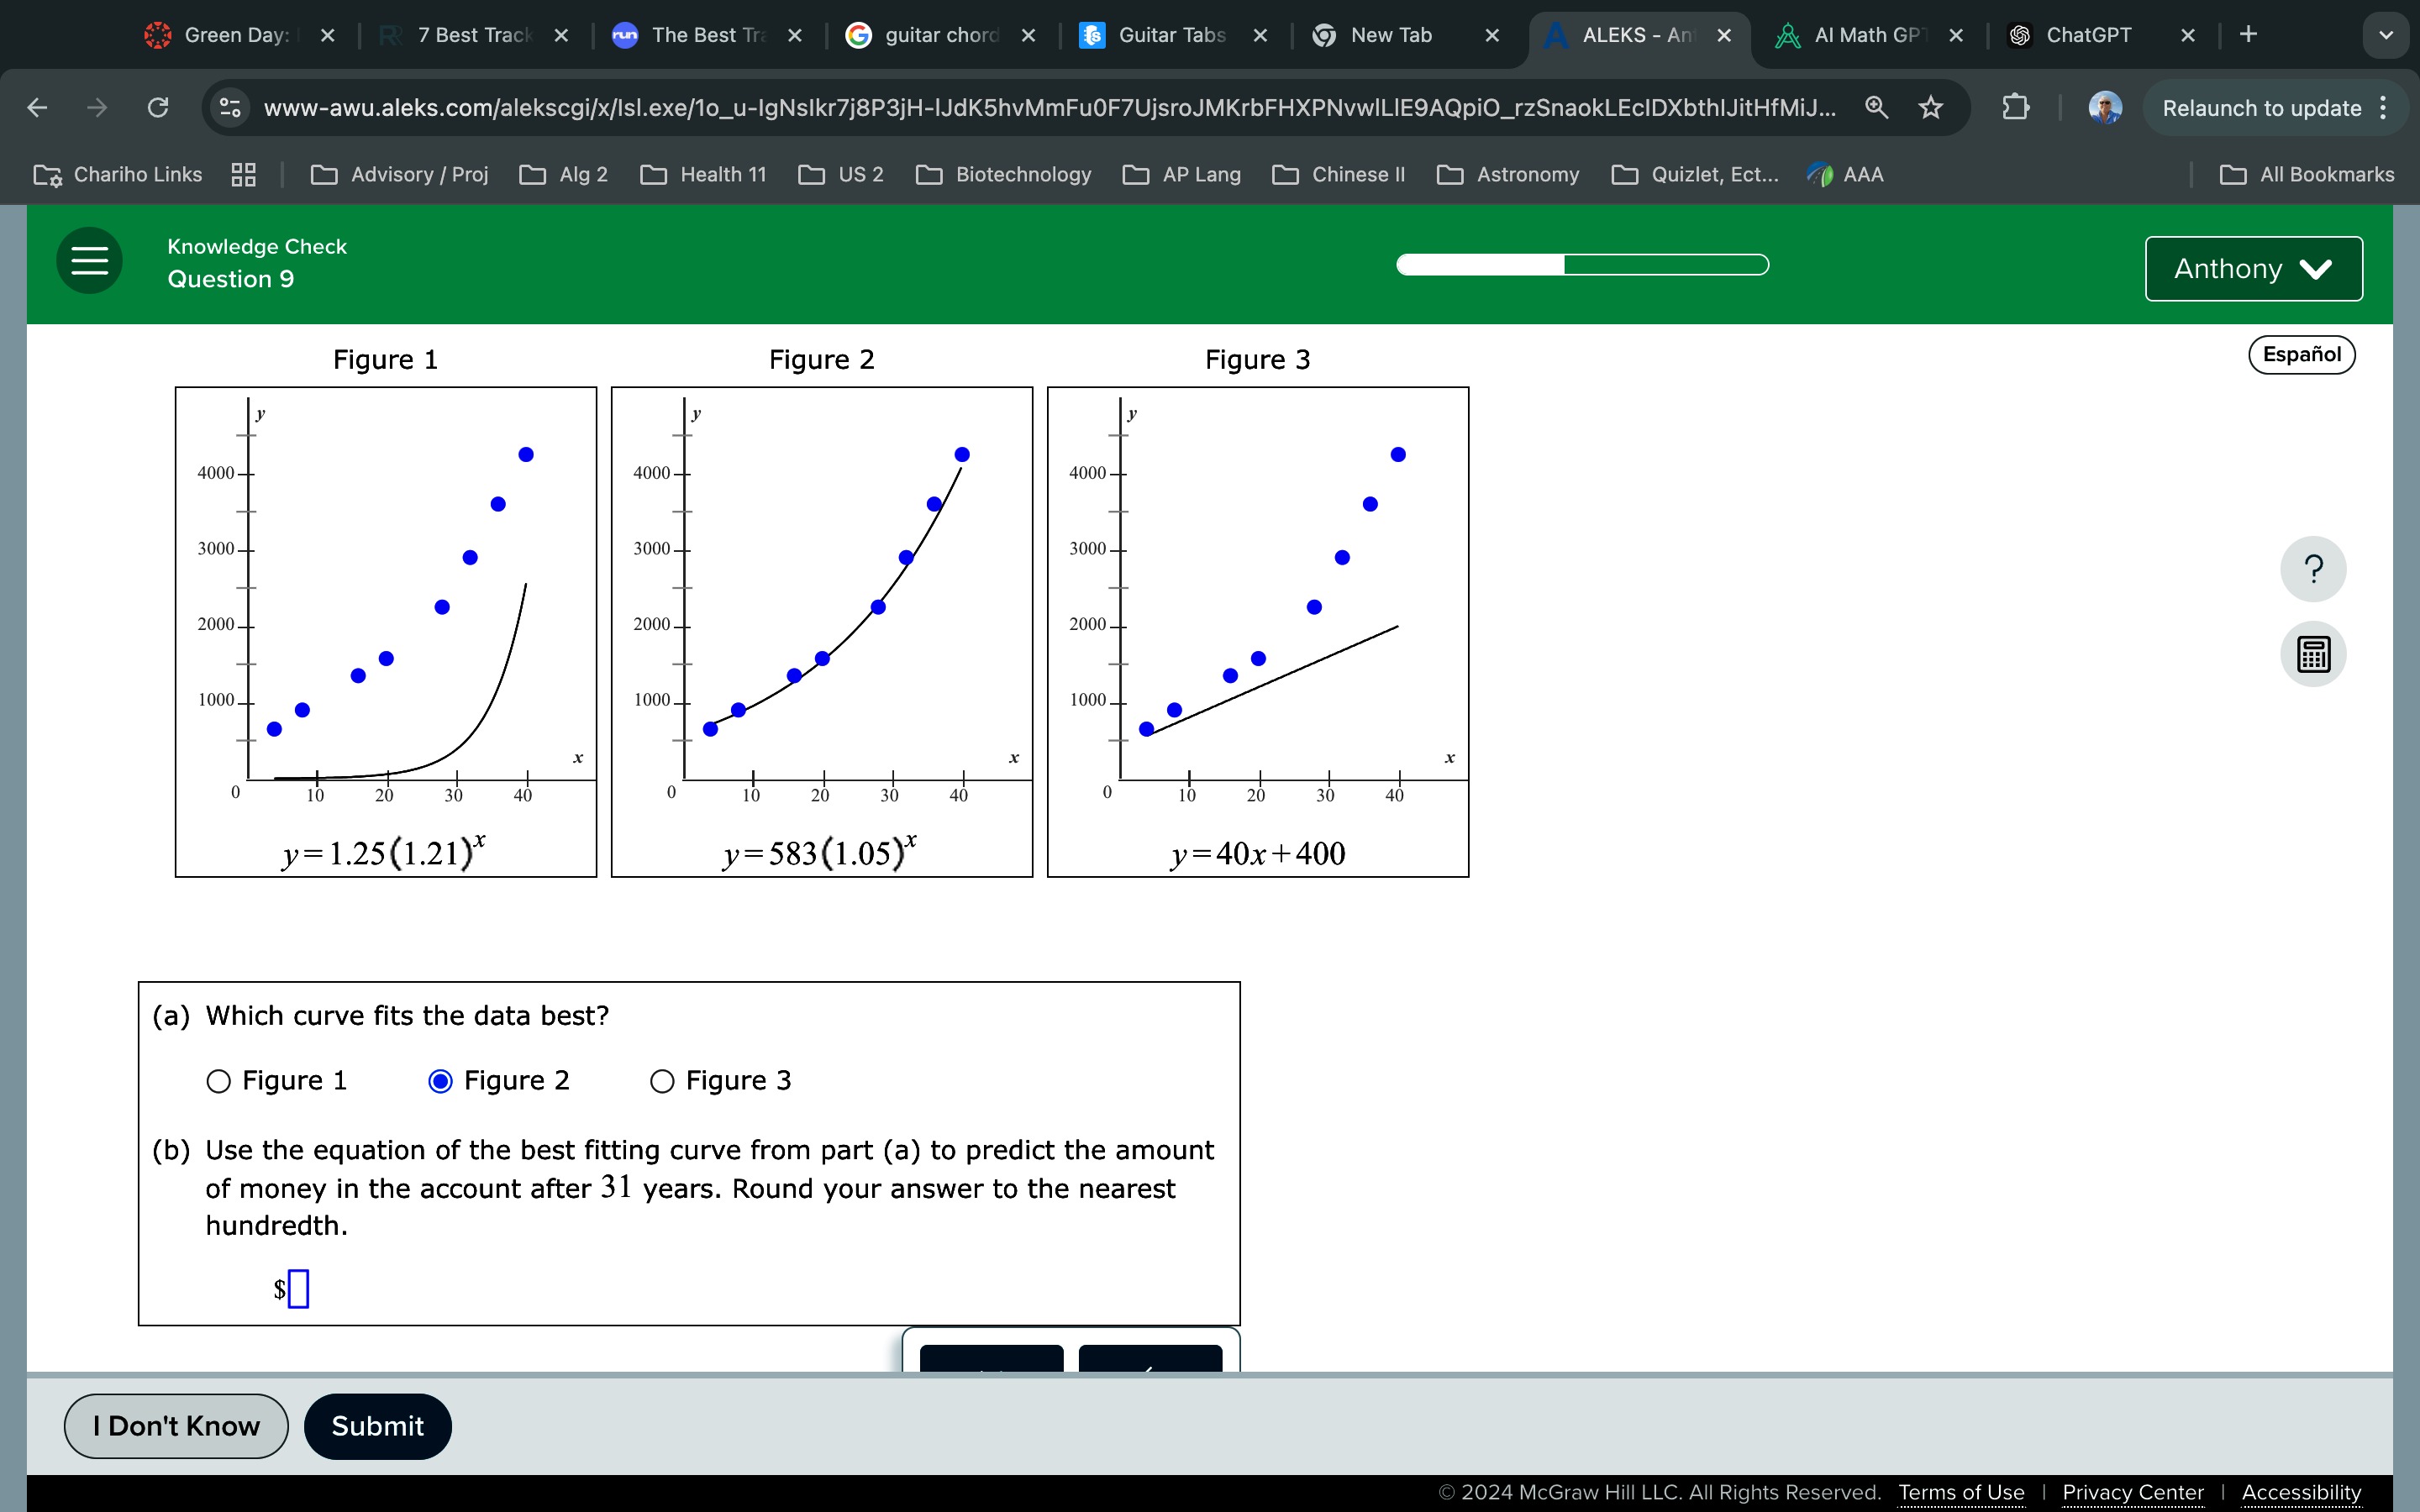Close the Guitar Tabs tab
This screenshot has width=2420, height=1512.
(1260, 35)
